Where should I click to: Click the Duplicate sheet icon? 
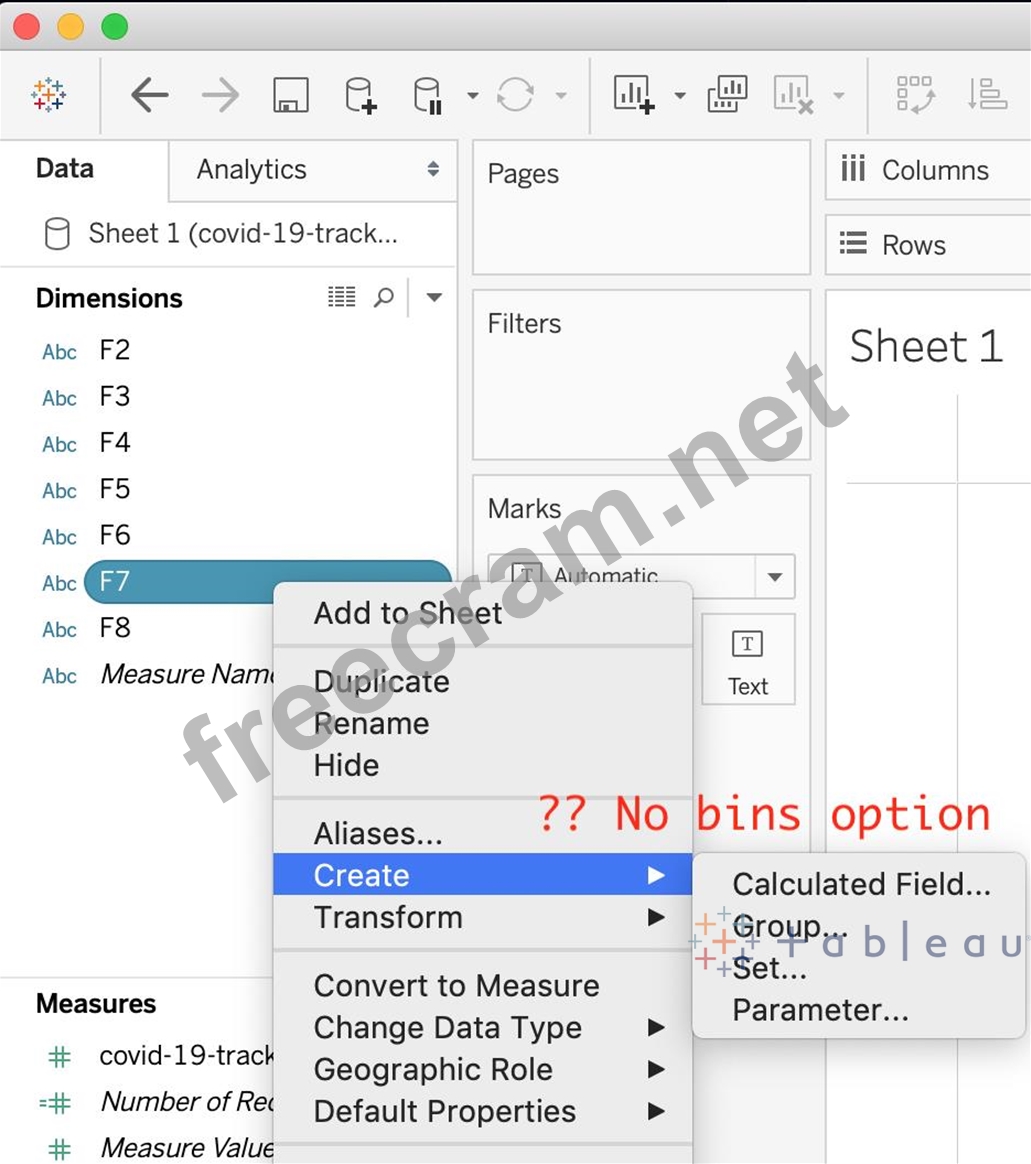coord(727,95)
